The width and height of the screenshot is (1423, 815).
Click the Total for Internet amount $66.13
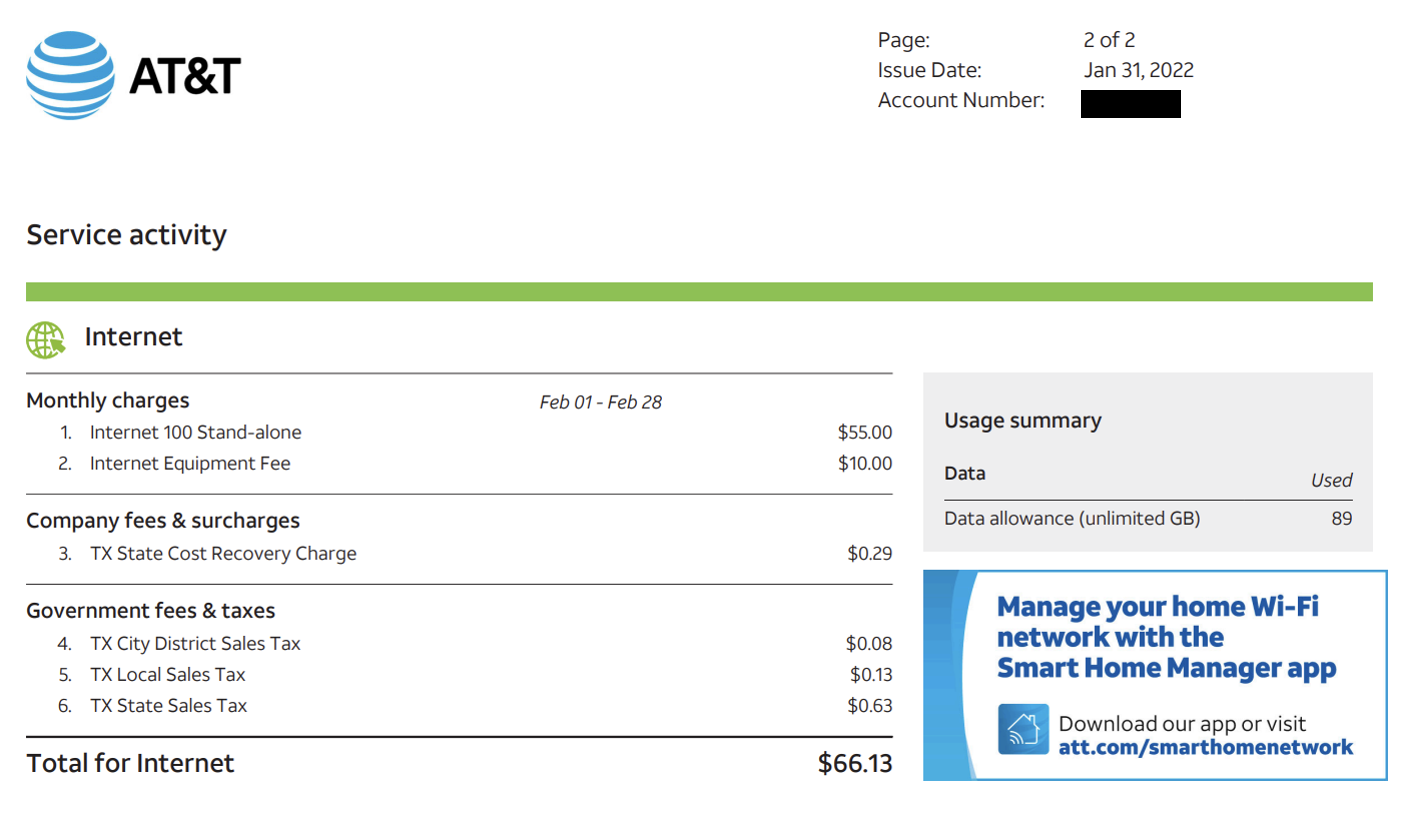[854, 763]
